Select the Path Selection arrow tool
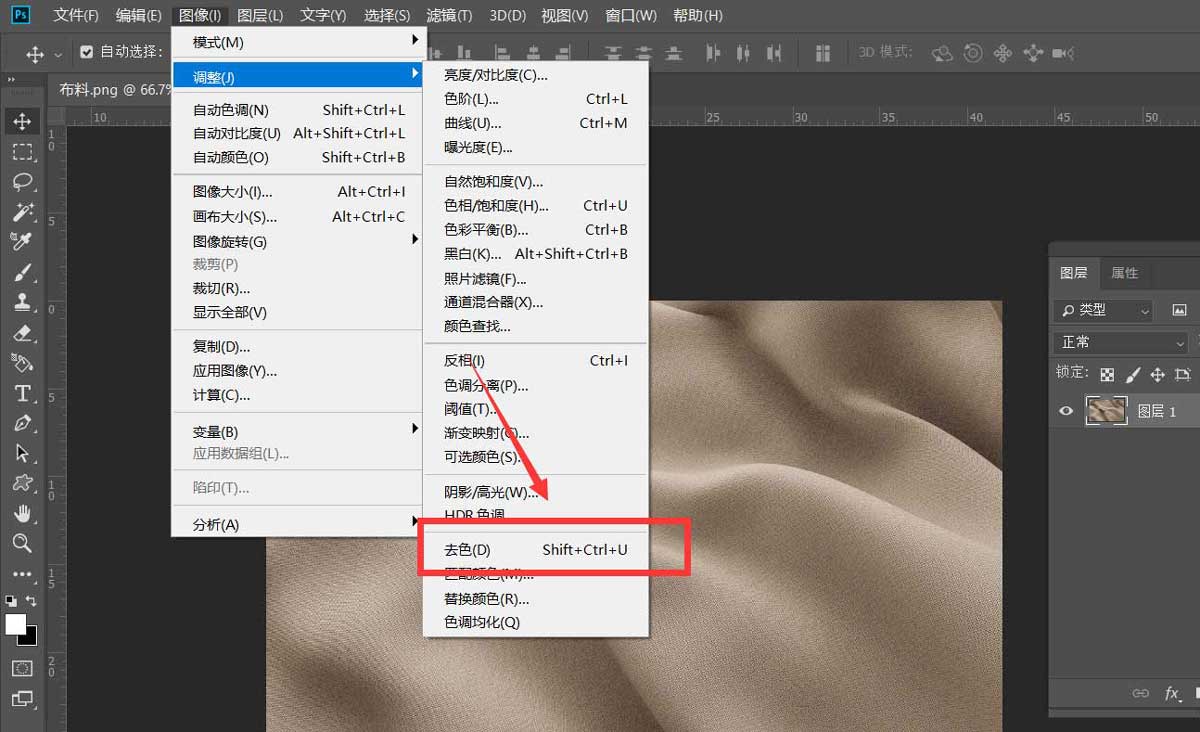The image size is (1200, 732). (x=22, y=453)
